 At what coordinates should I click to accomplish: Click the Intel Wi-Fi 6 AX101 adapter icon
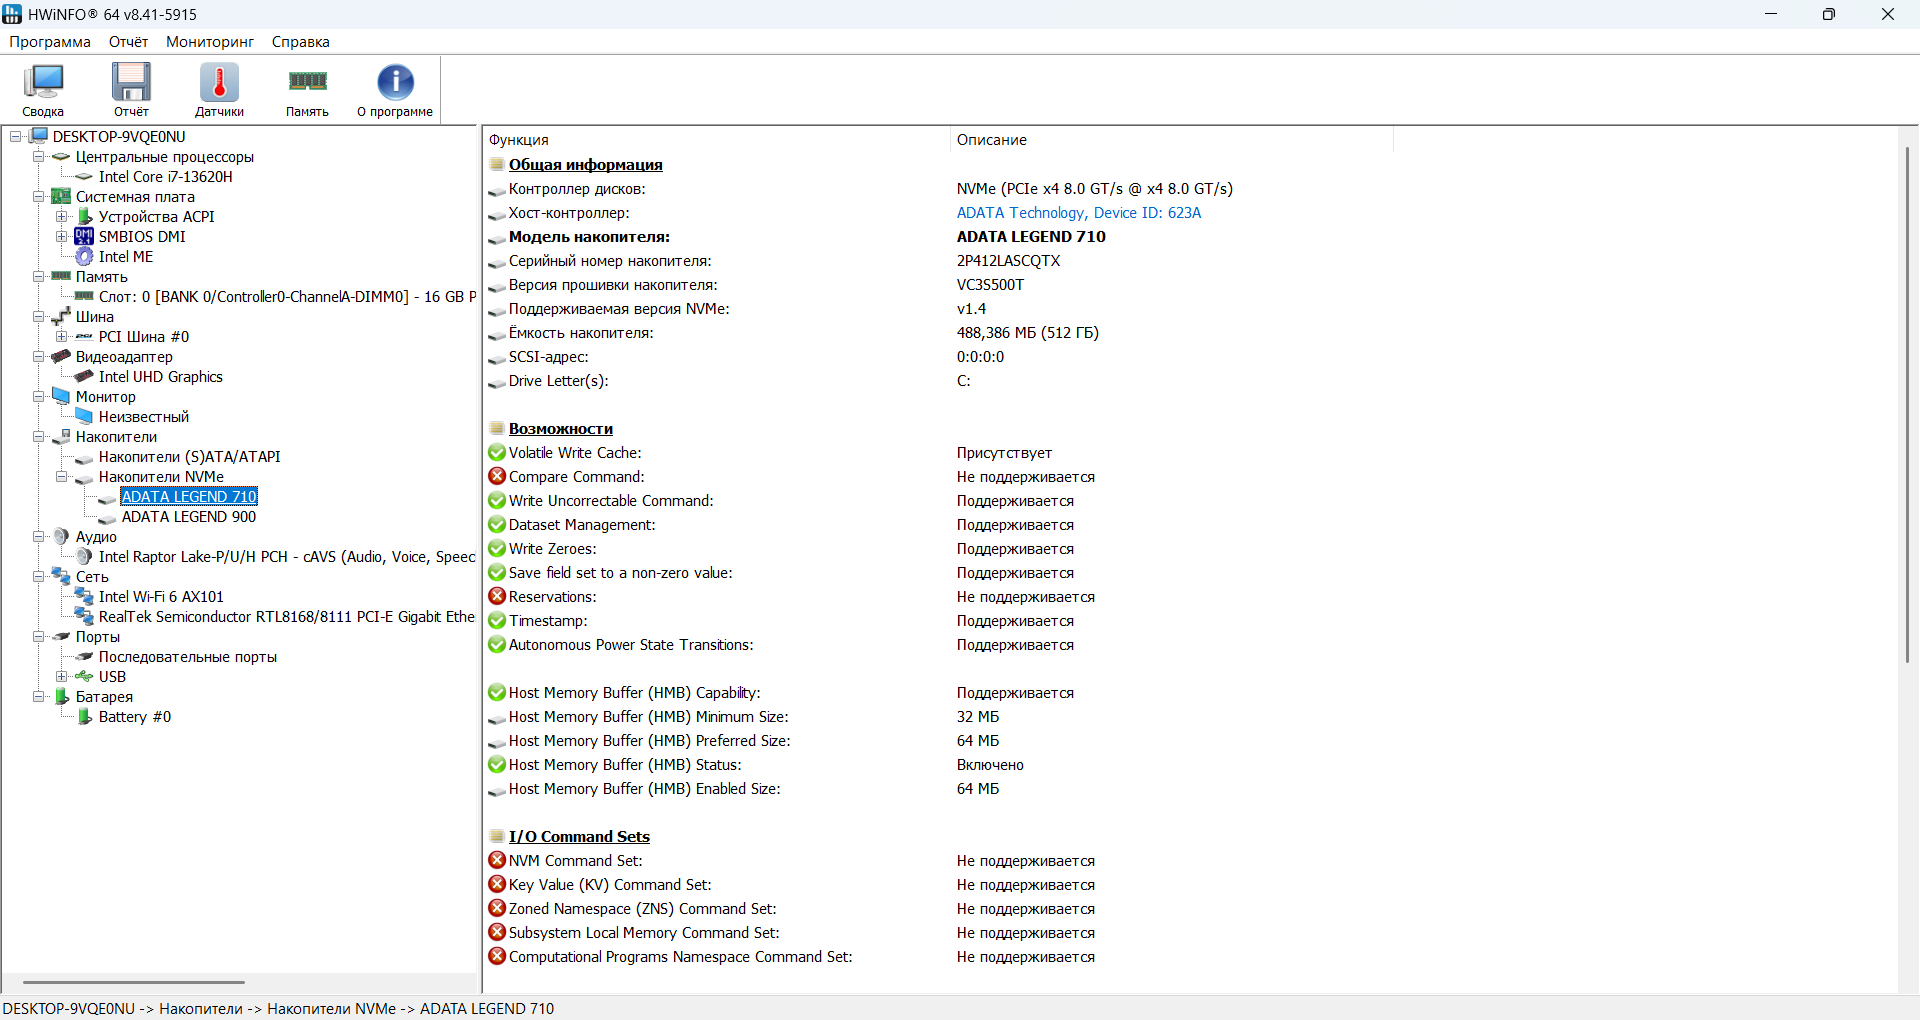(x=84, y=596)
